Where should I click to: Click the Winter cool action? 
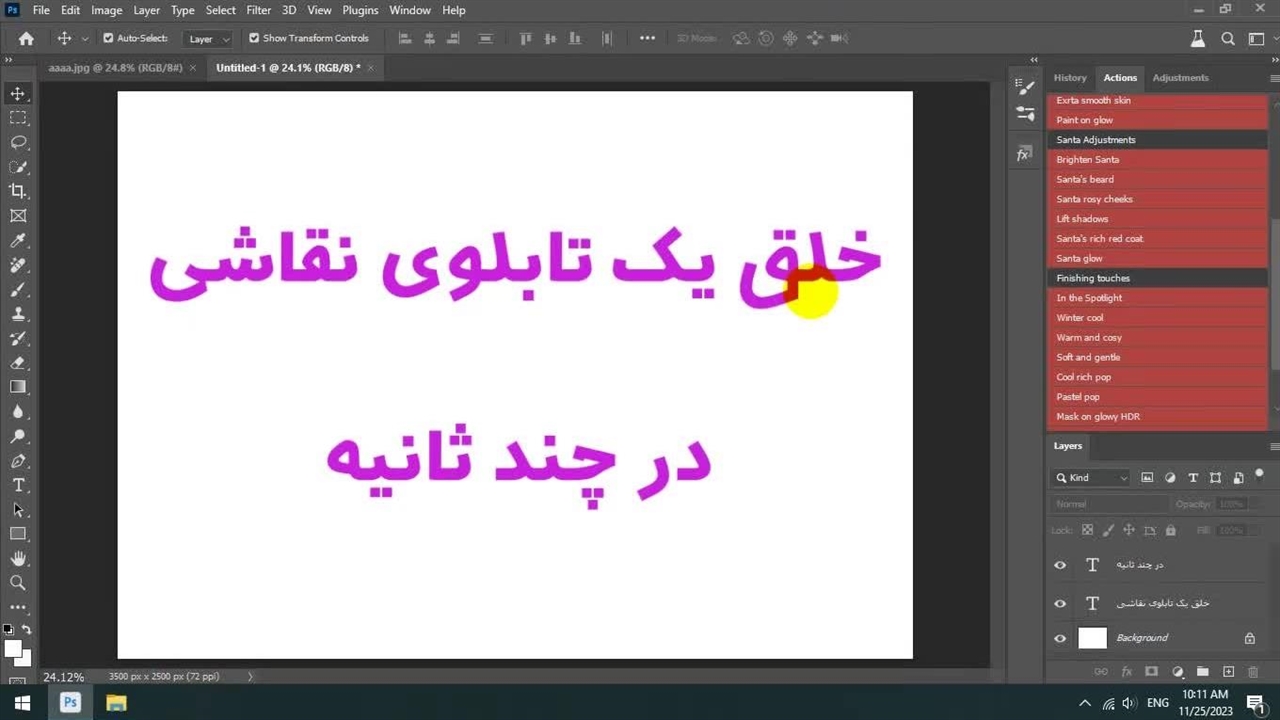pyautogui.click(x=1080, y=318)
